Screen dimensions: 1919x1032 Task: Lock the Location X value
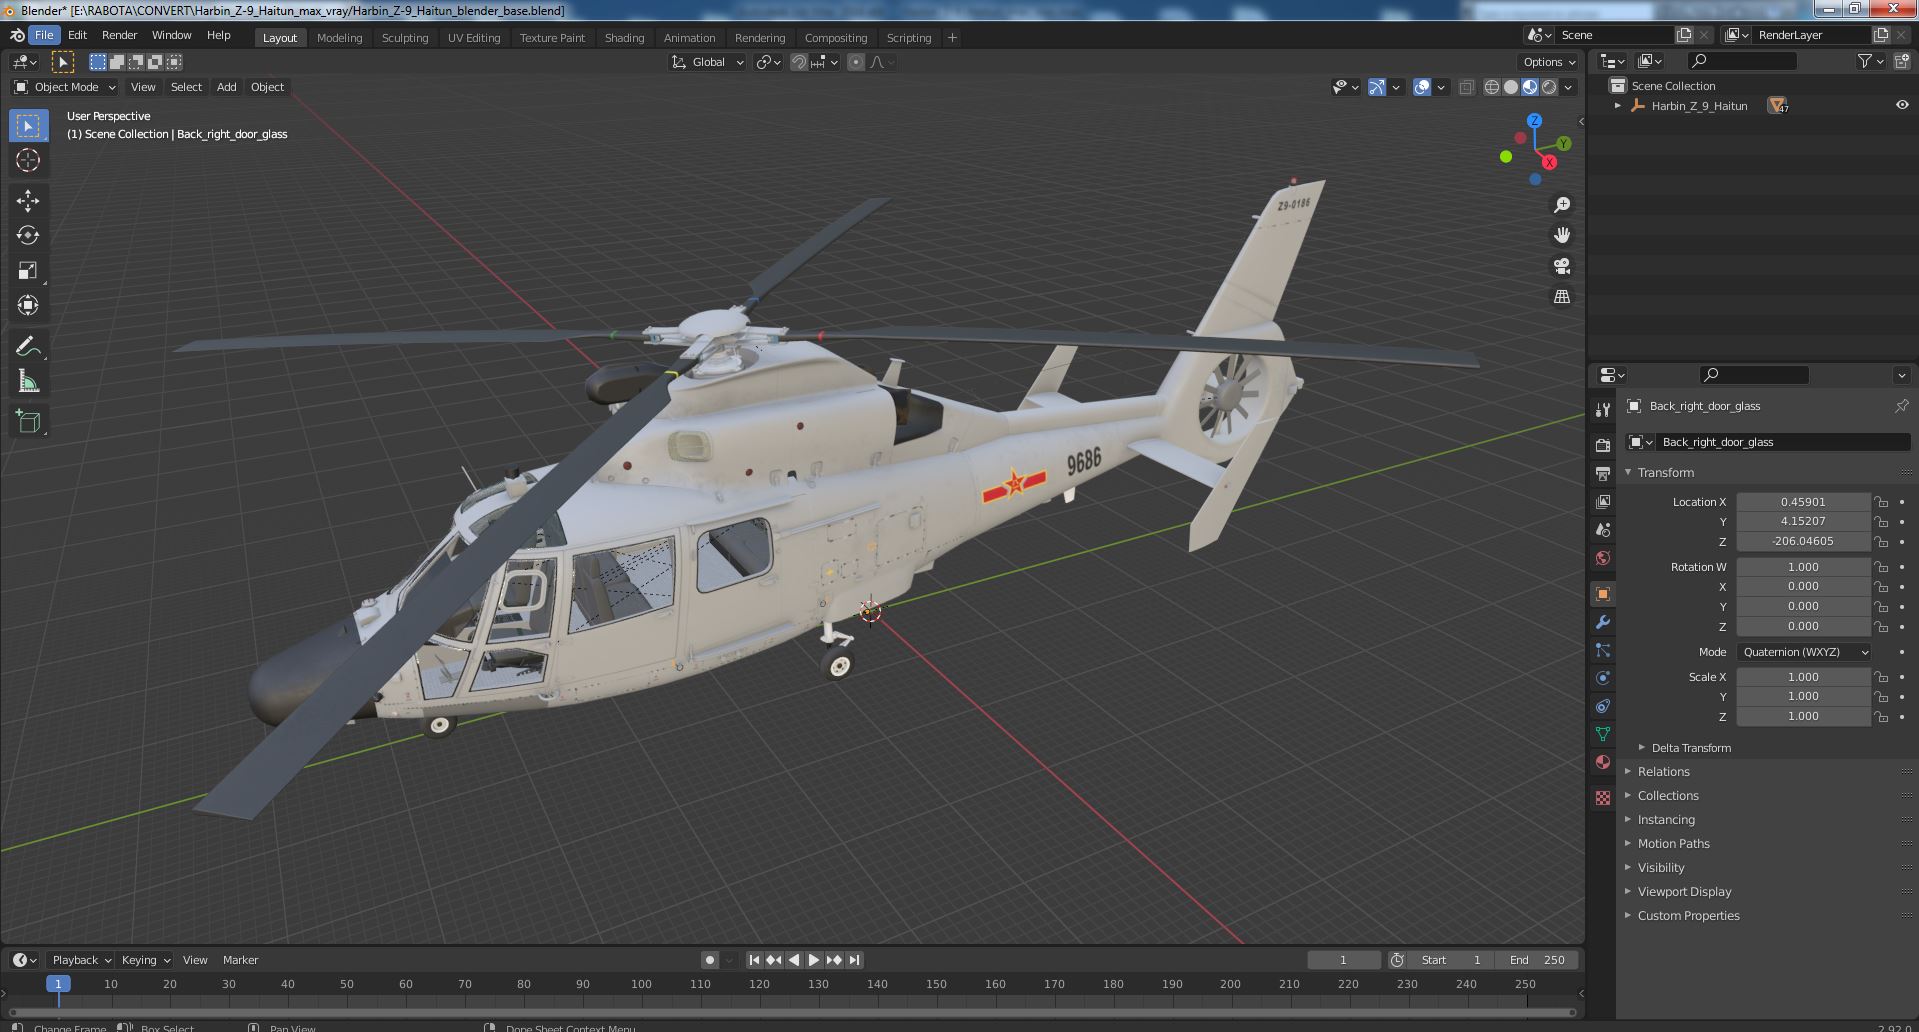point(1881,502)
